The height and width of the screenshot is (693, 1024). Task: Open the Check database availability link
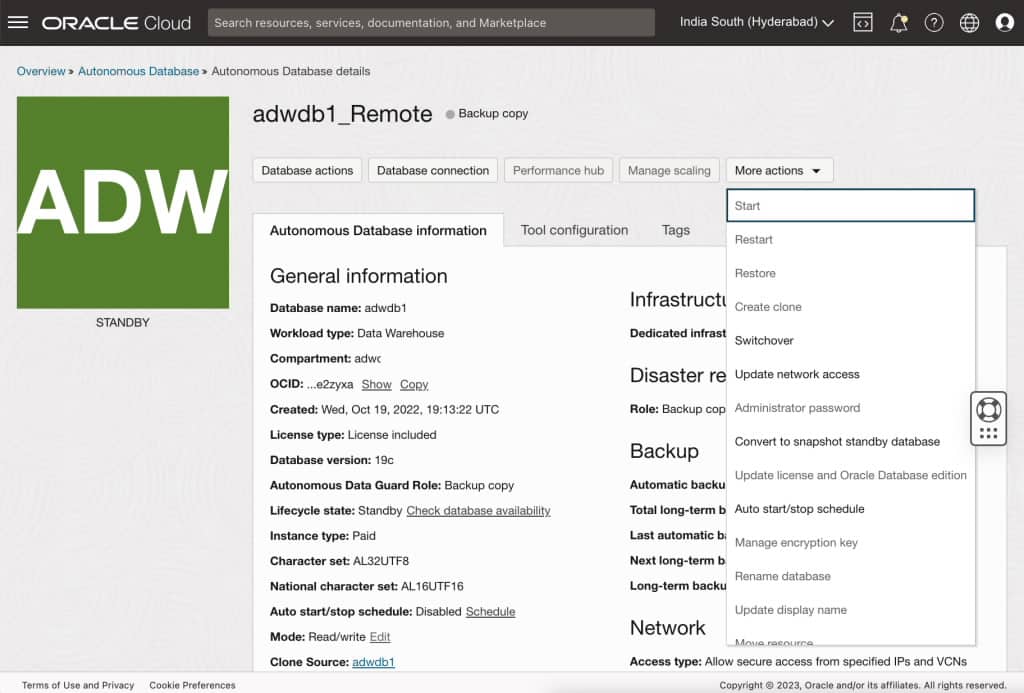(478, 510)
